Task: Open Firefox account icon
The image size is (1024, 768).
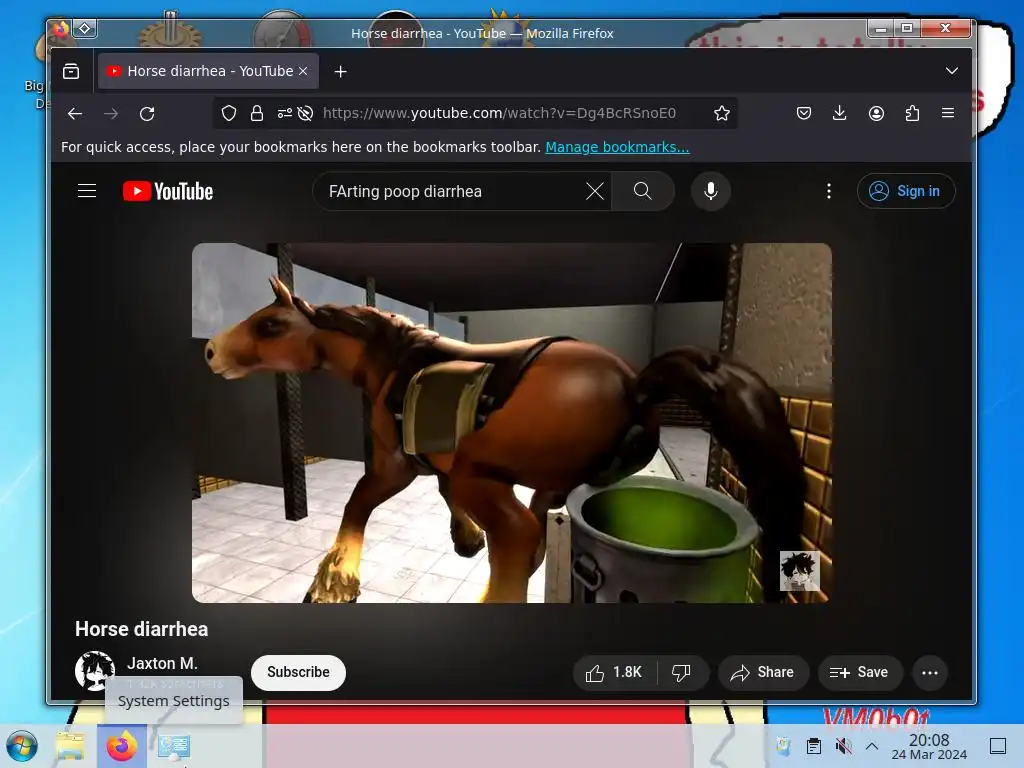Action: click(x=876, y=113)
